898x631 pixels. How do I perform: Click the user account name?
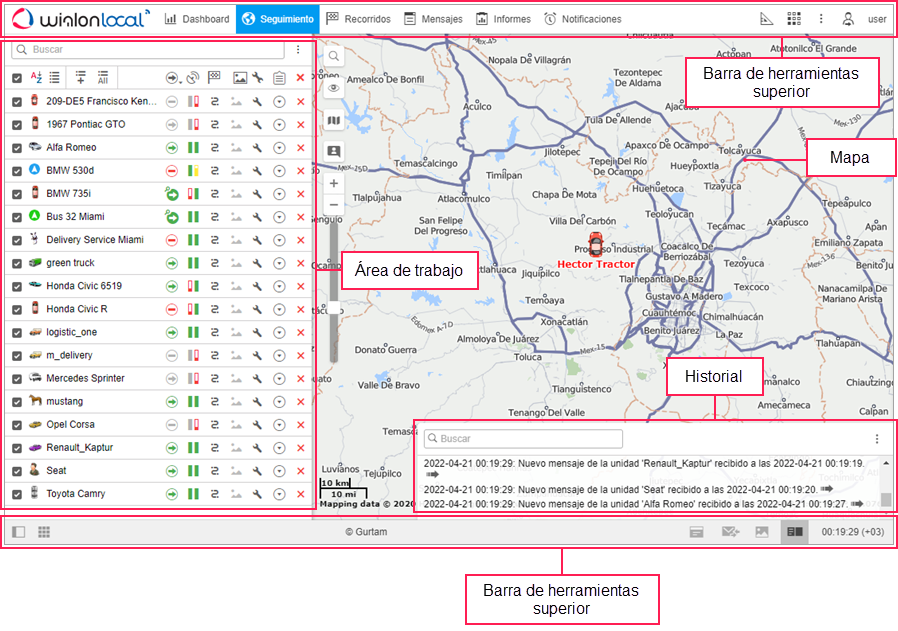[876, 19]
